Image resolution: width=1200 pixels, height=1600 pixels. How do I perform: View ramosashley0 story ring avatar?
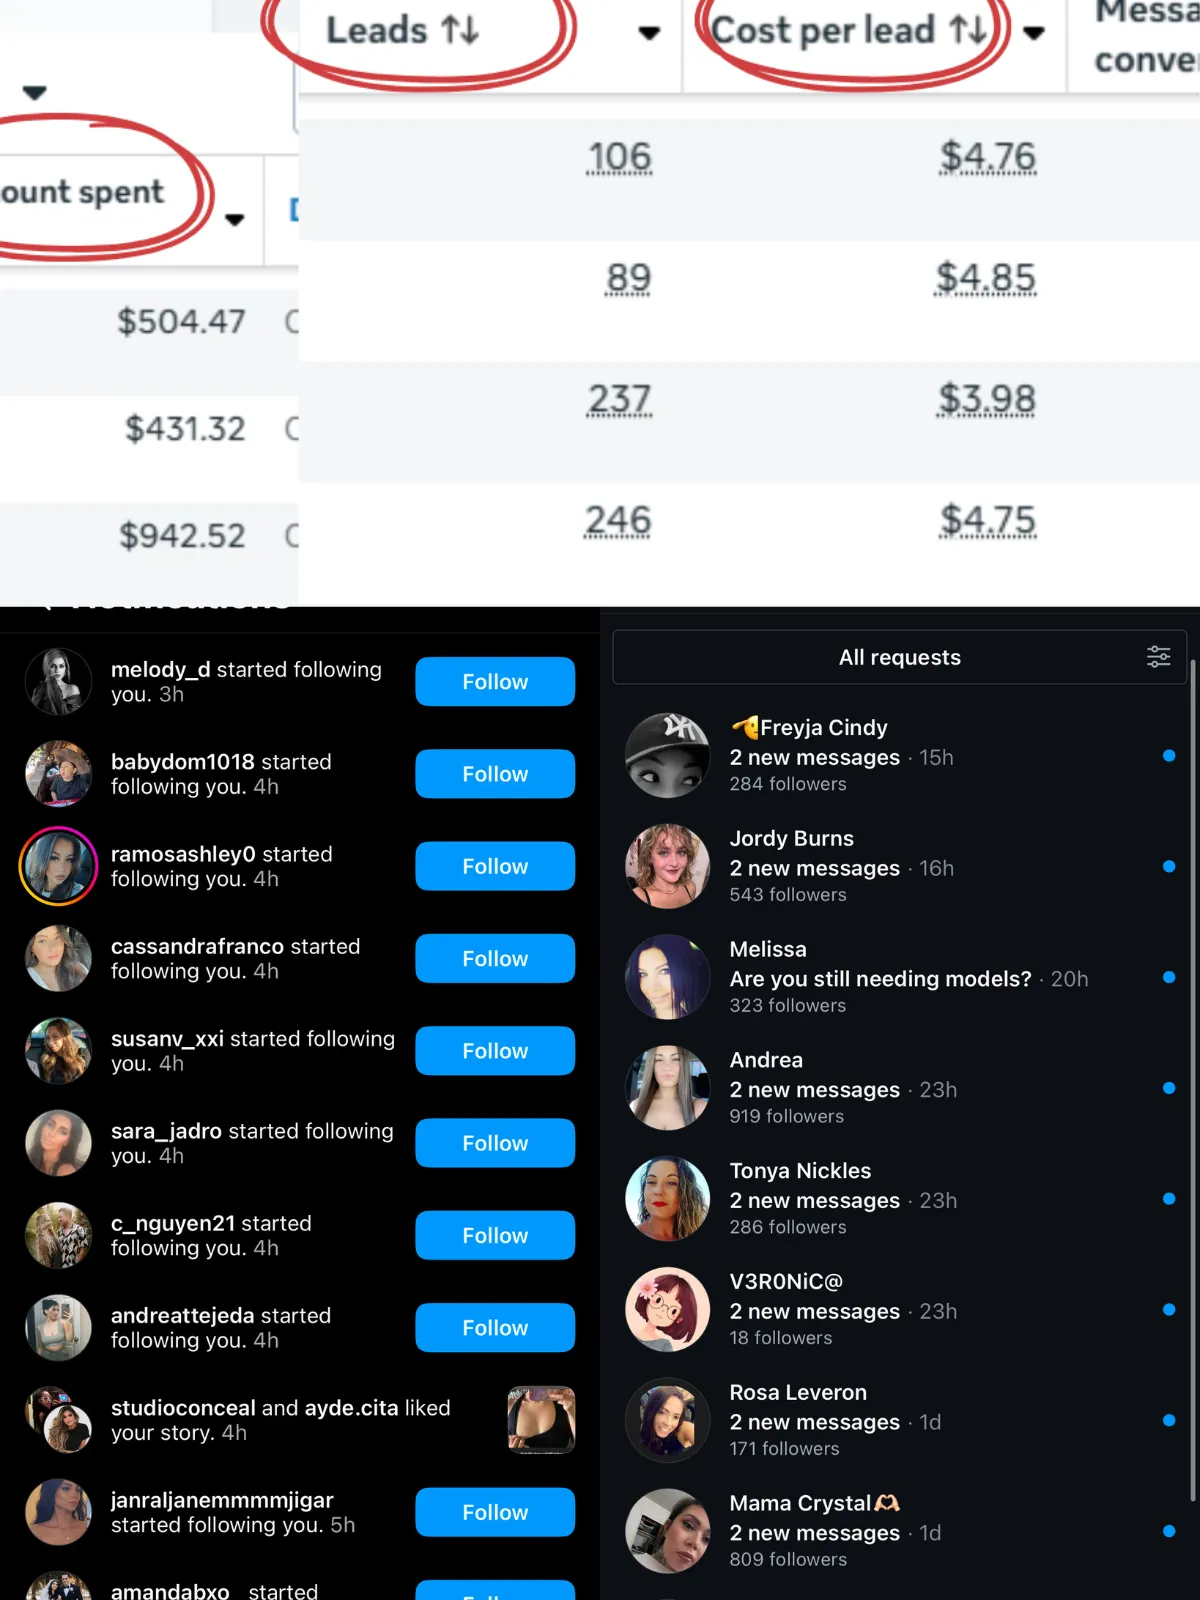click(59, 866)
